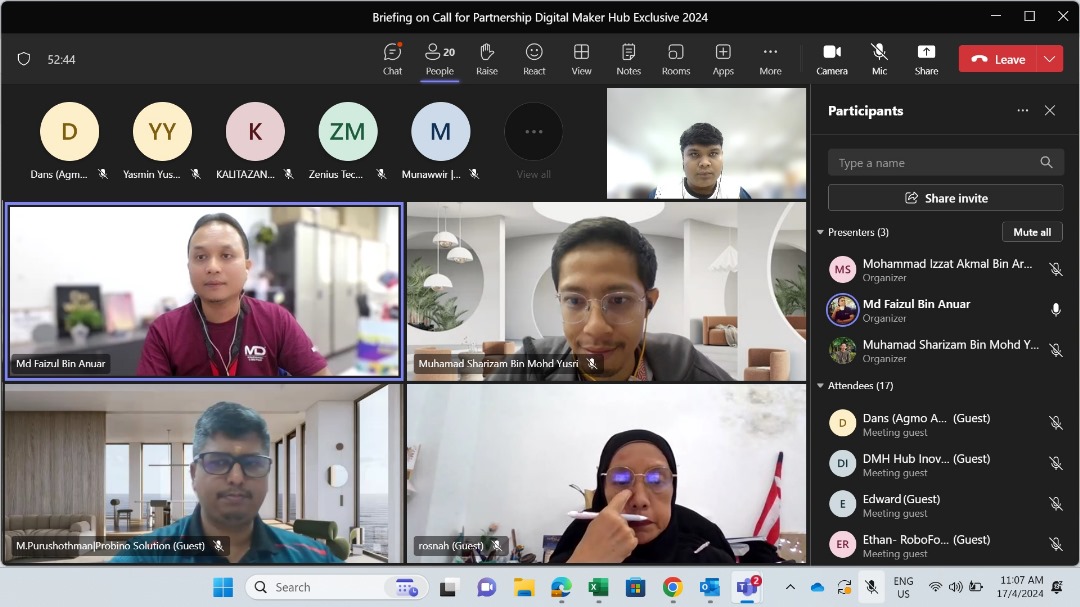Change the meeting View layout
The image size is (1080, 607).
581,58
